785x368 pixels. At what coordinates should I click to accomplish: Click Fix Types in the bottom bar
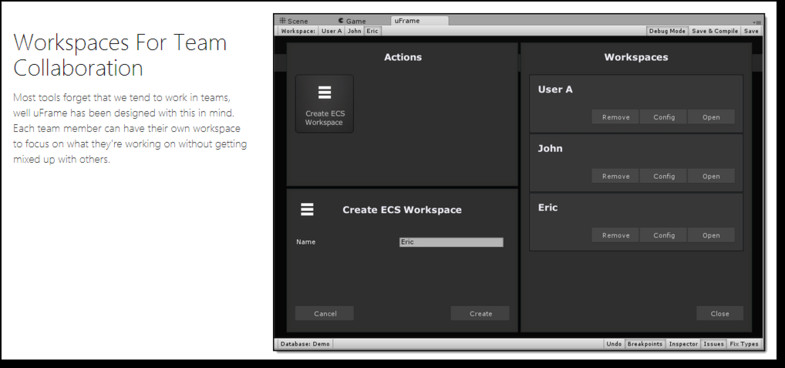tap(744, 344)
